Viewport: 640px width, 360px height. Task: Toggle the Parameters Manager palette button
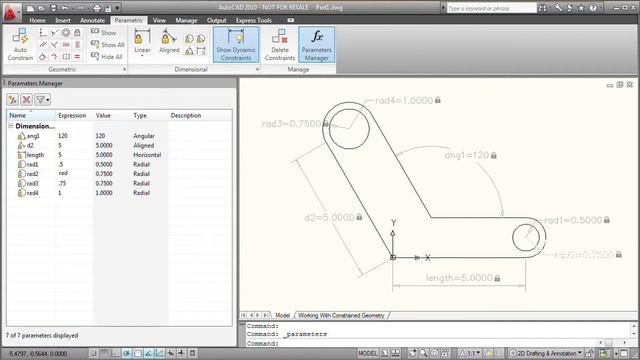(316, 44)
